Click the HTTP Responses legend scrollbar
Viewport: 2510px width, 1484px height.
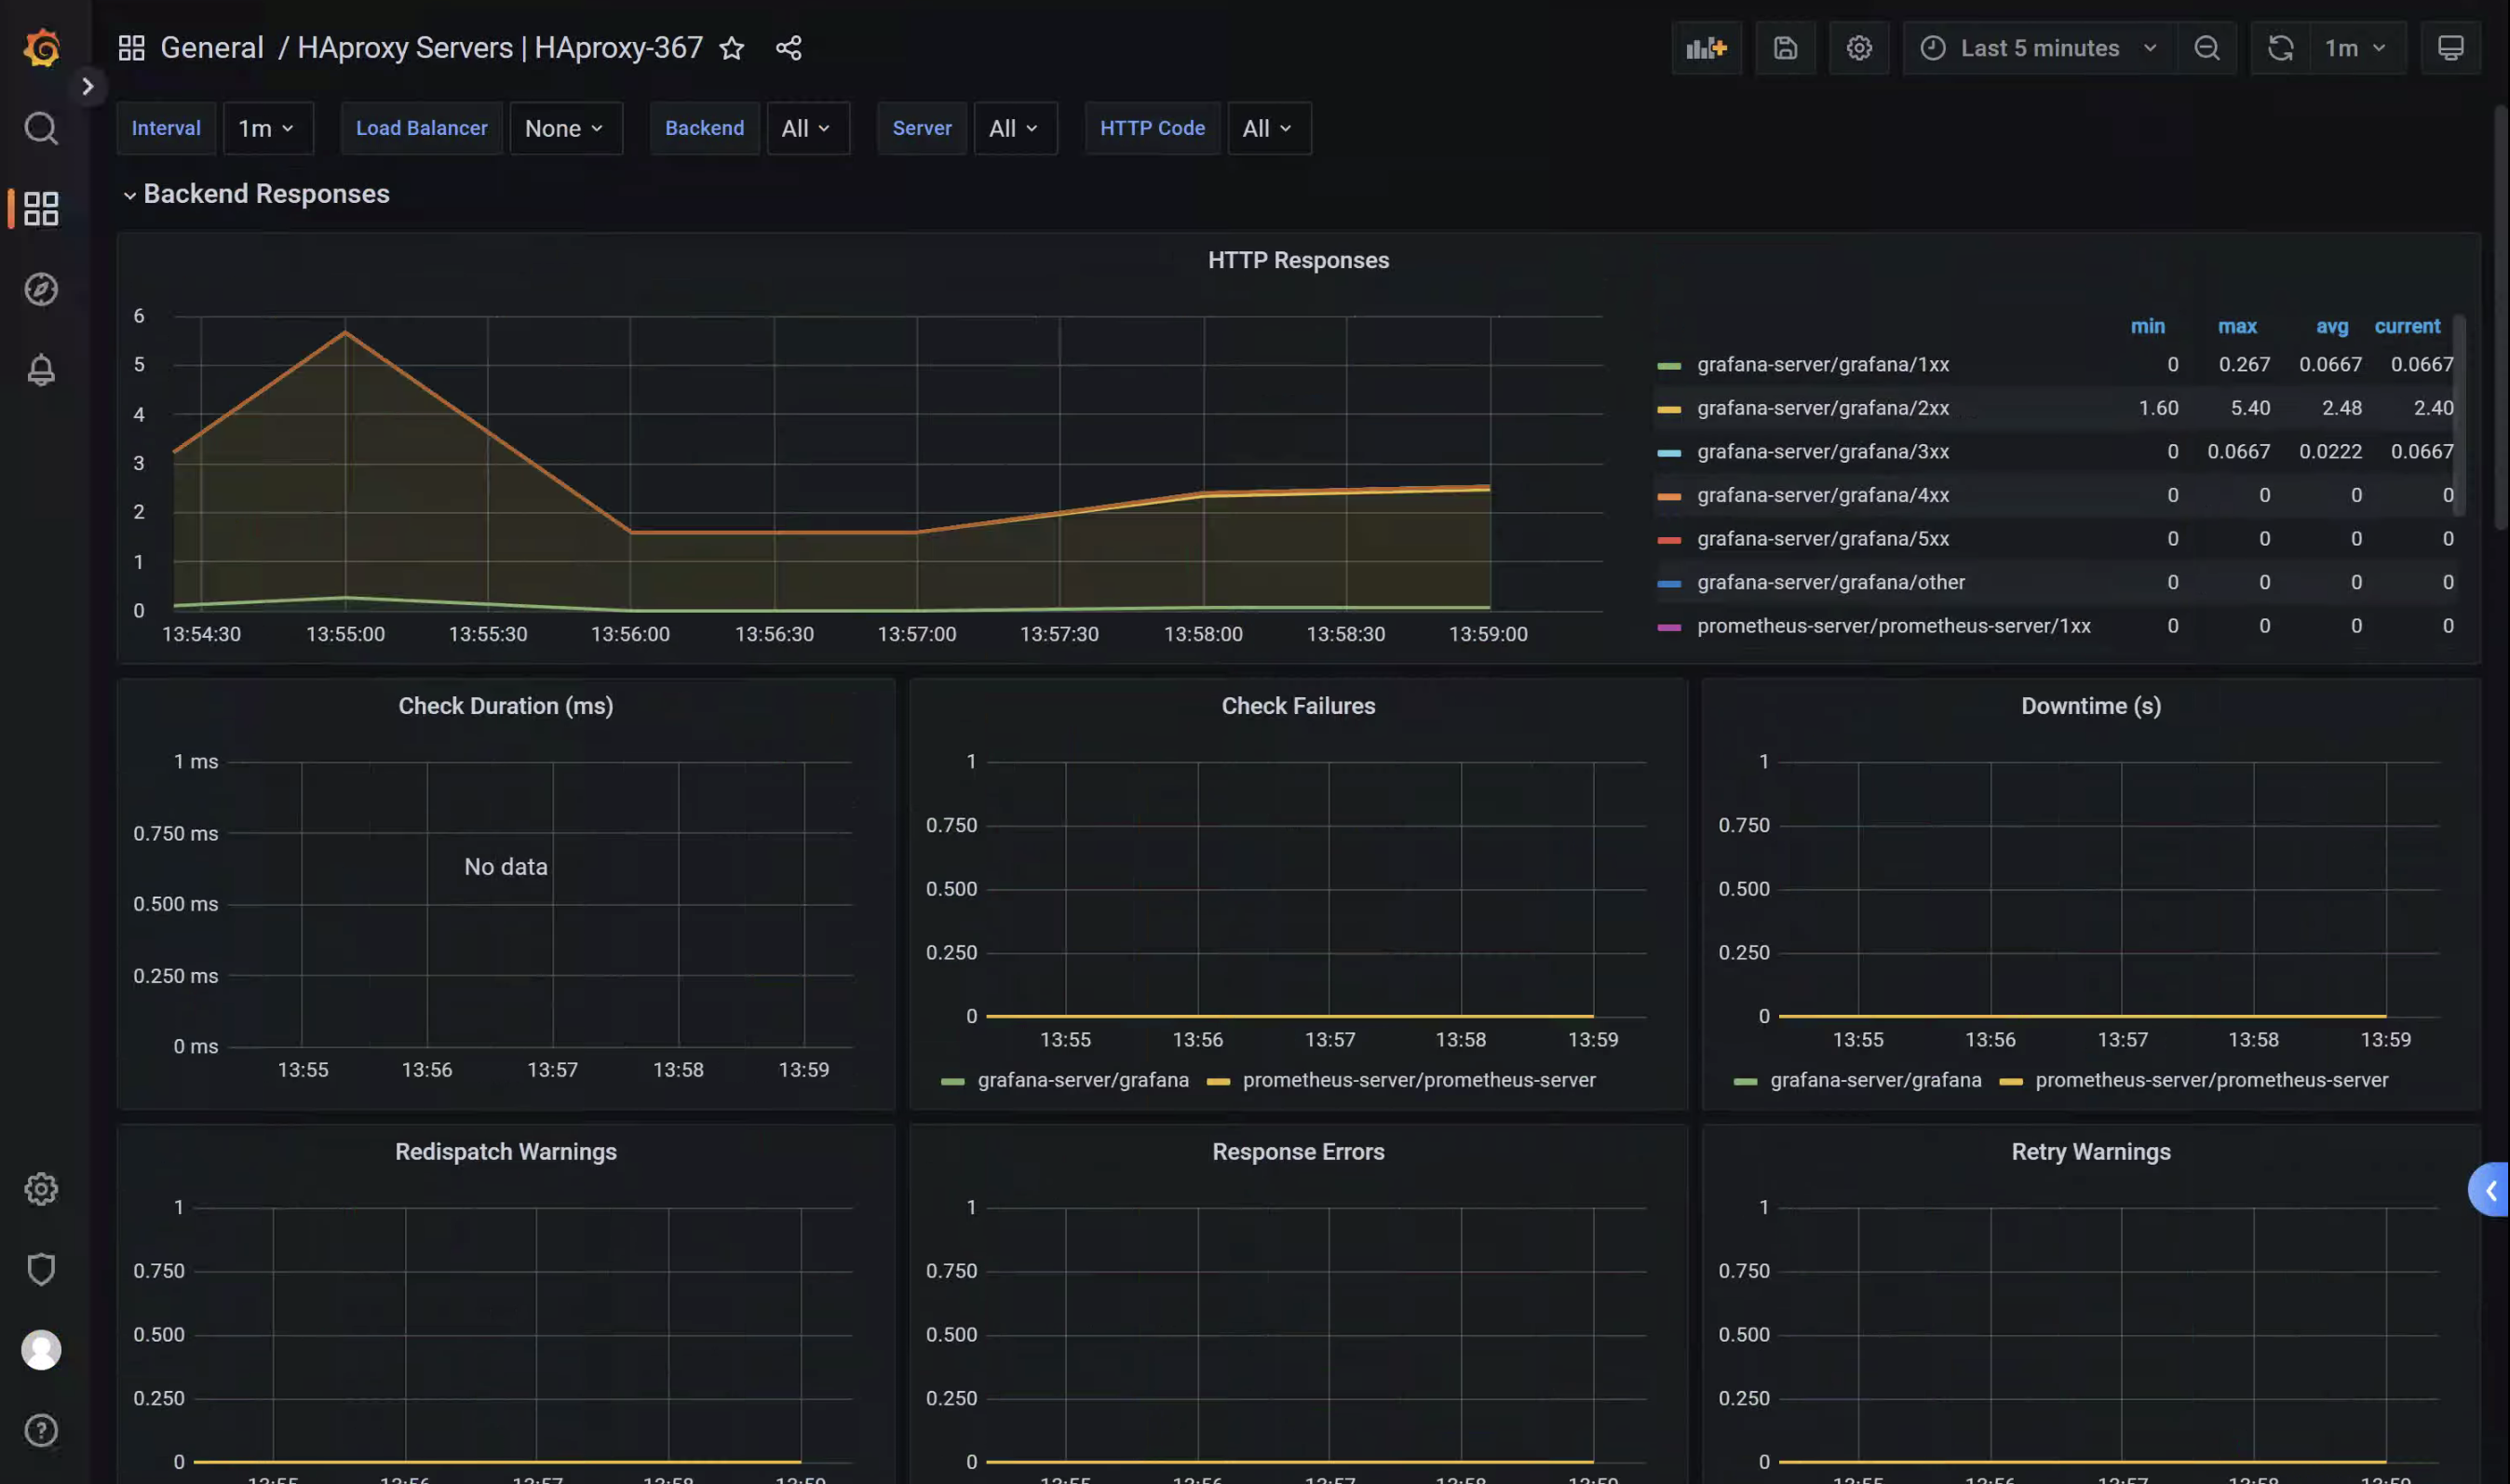(x=2459, y=415)
